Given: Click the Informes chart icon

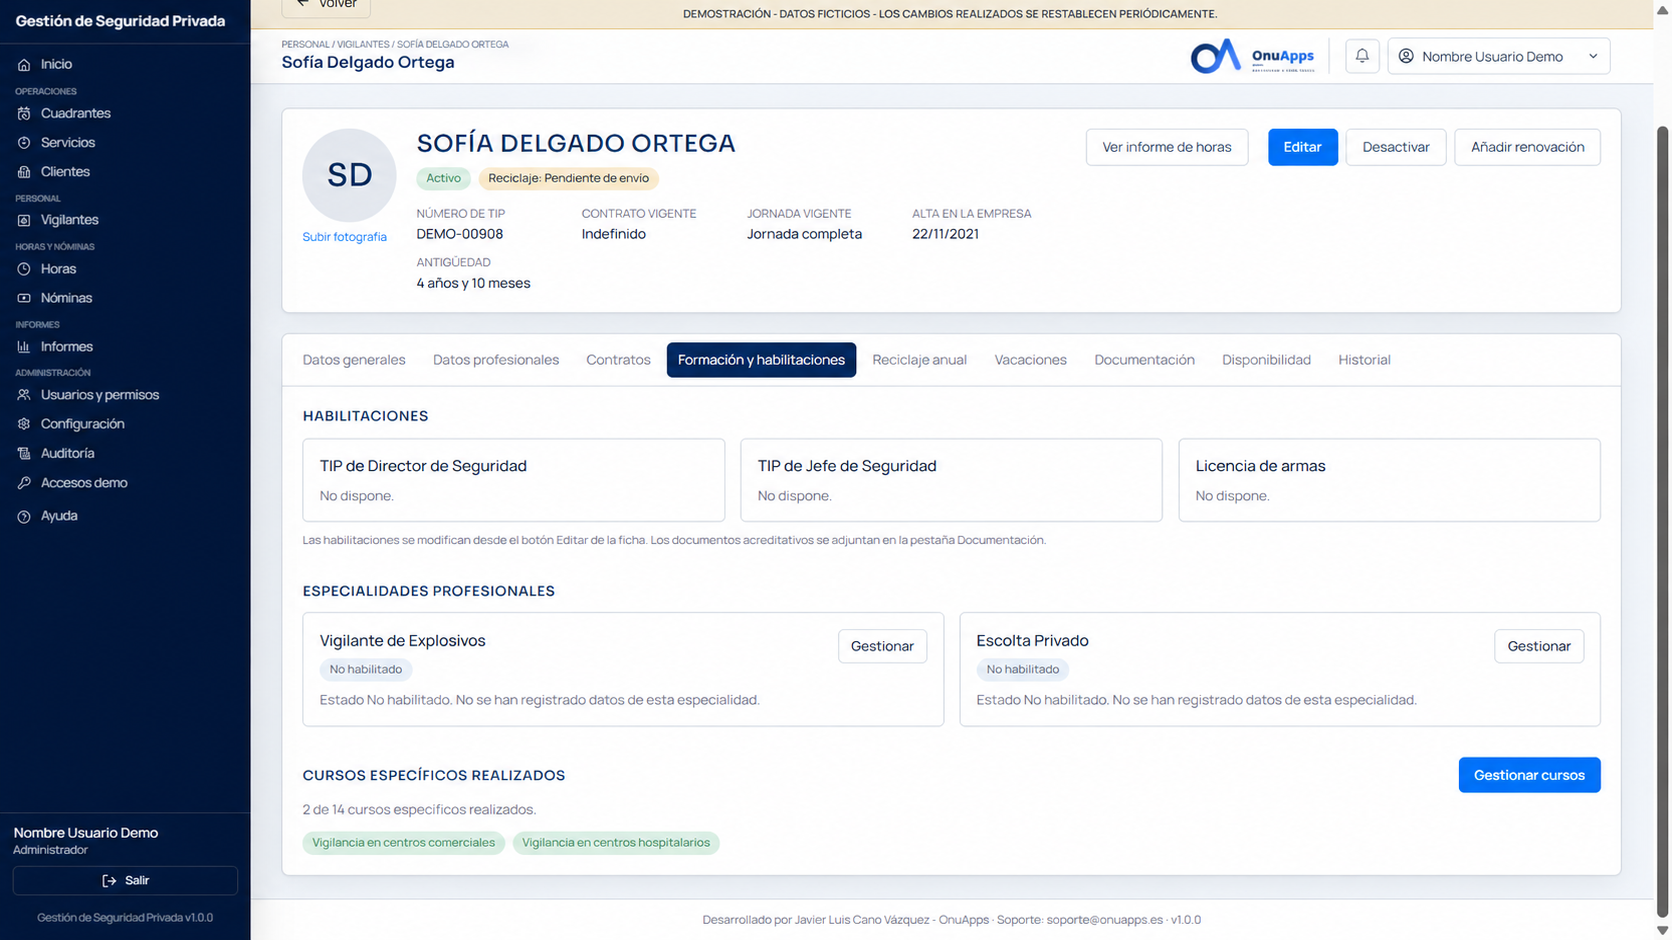Looking at the screenshot, I should pyautogui.click(x=24, y=347).
